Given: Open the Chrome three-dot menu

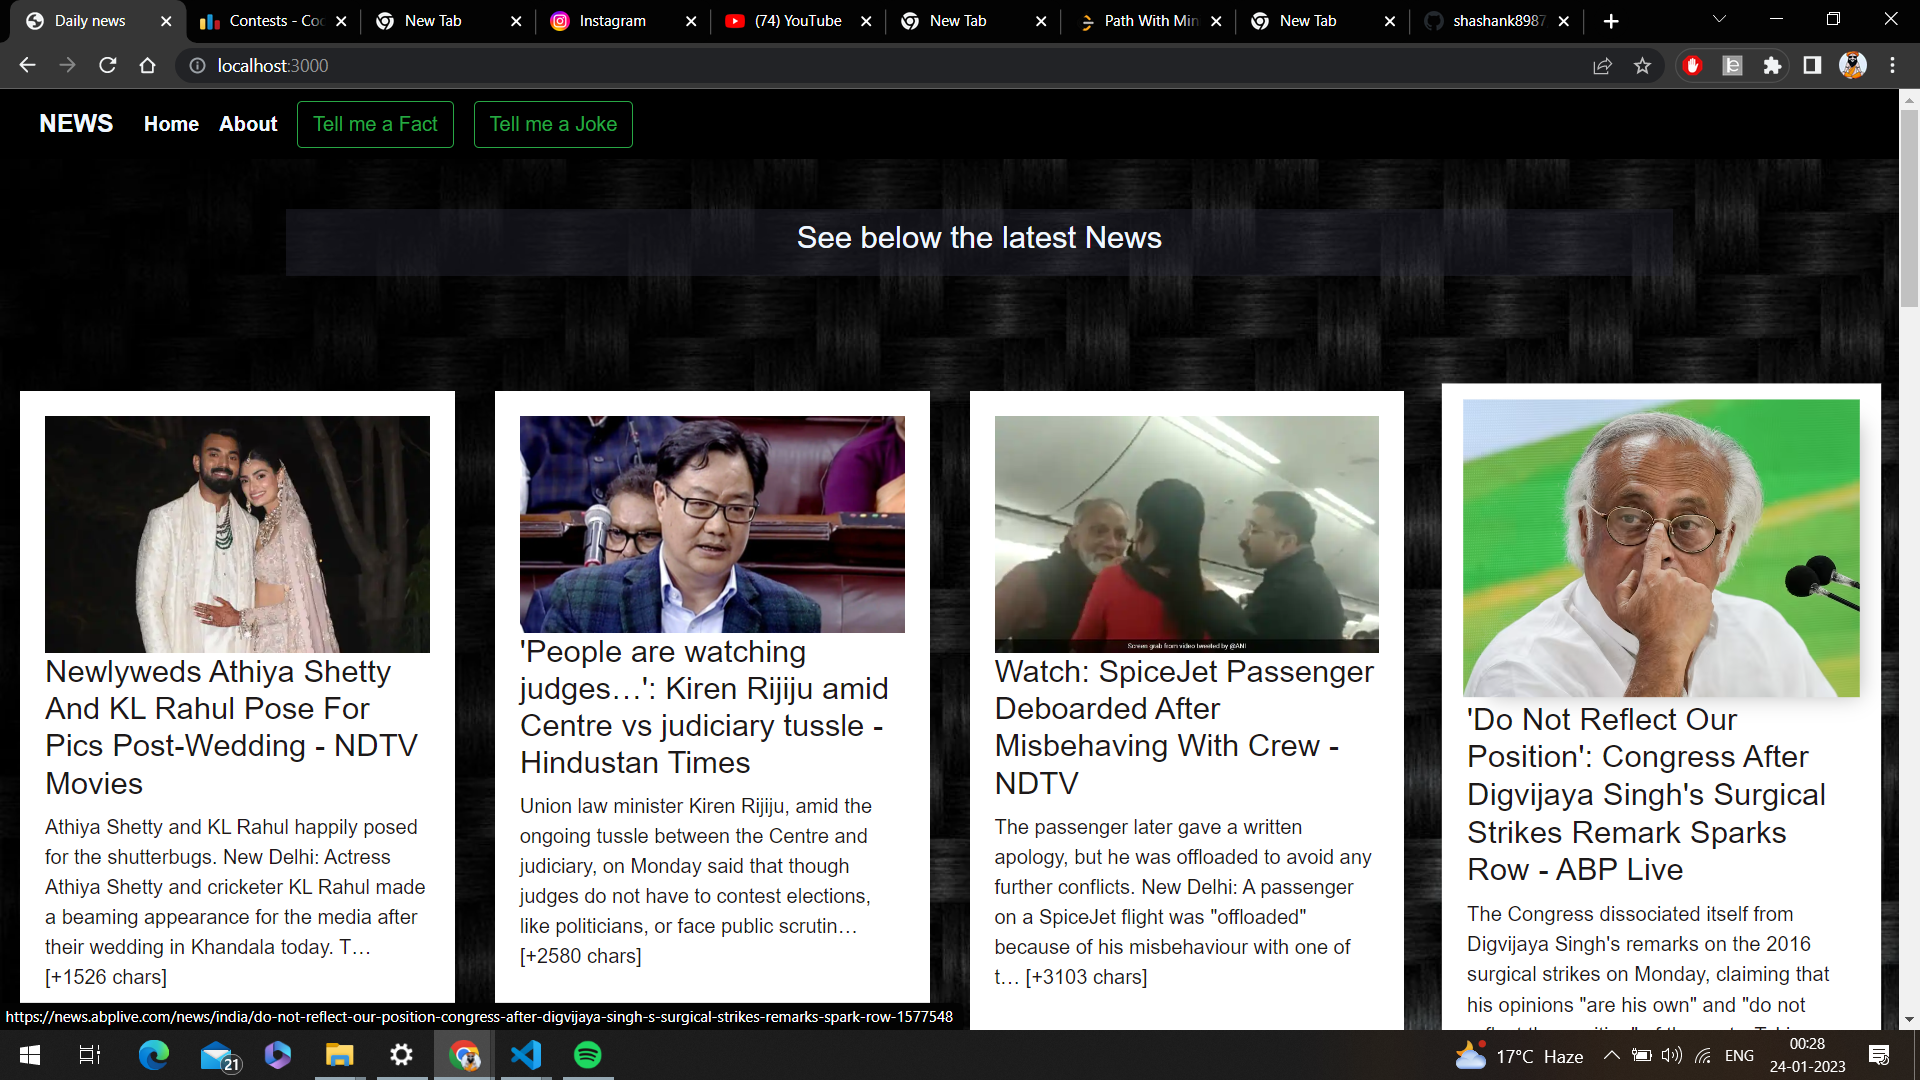Looking at the screenshot, I should 1892,65.
